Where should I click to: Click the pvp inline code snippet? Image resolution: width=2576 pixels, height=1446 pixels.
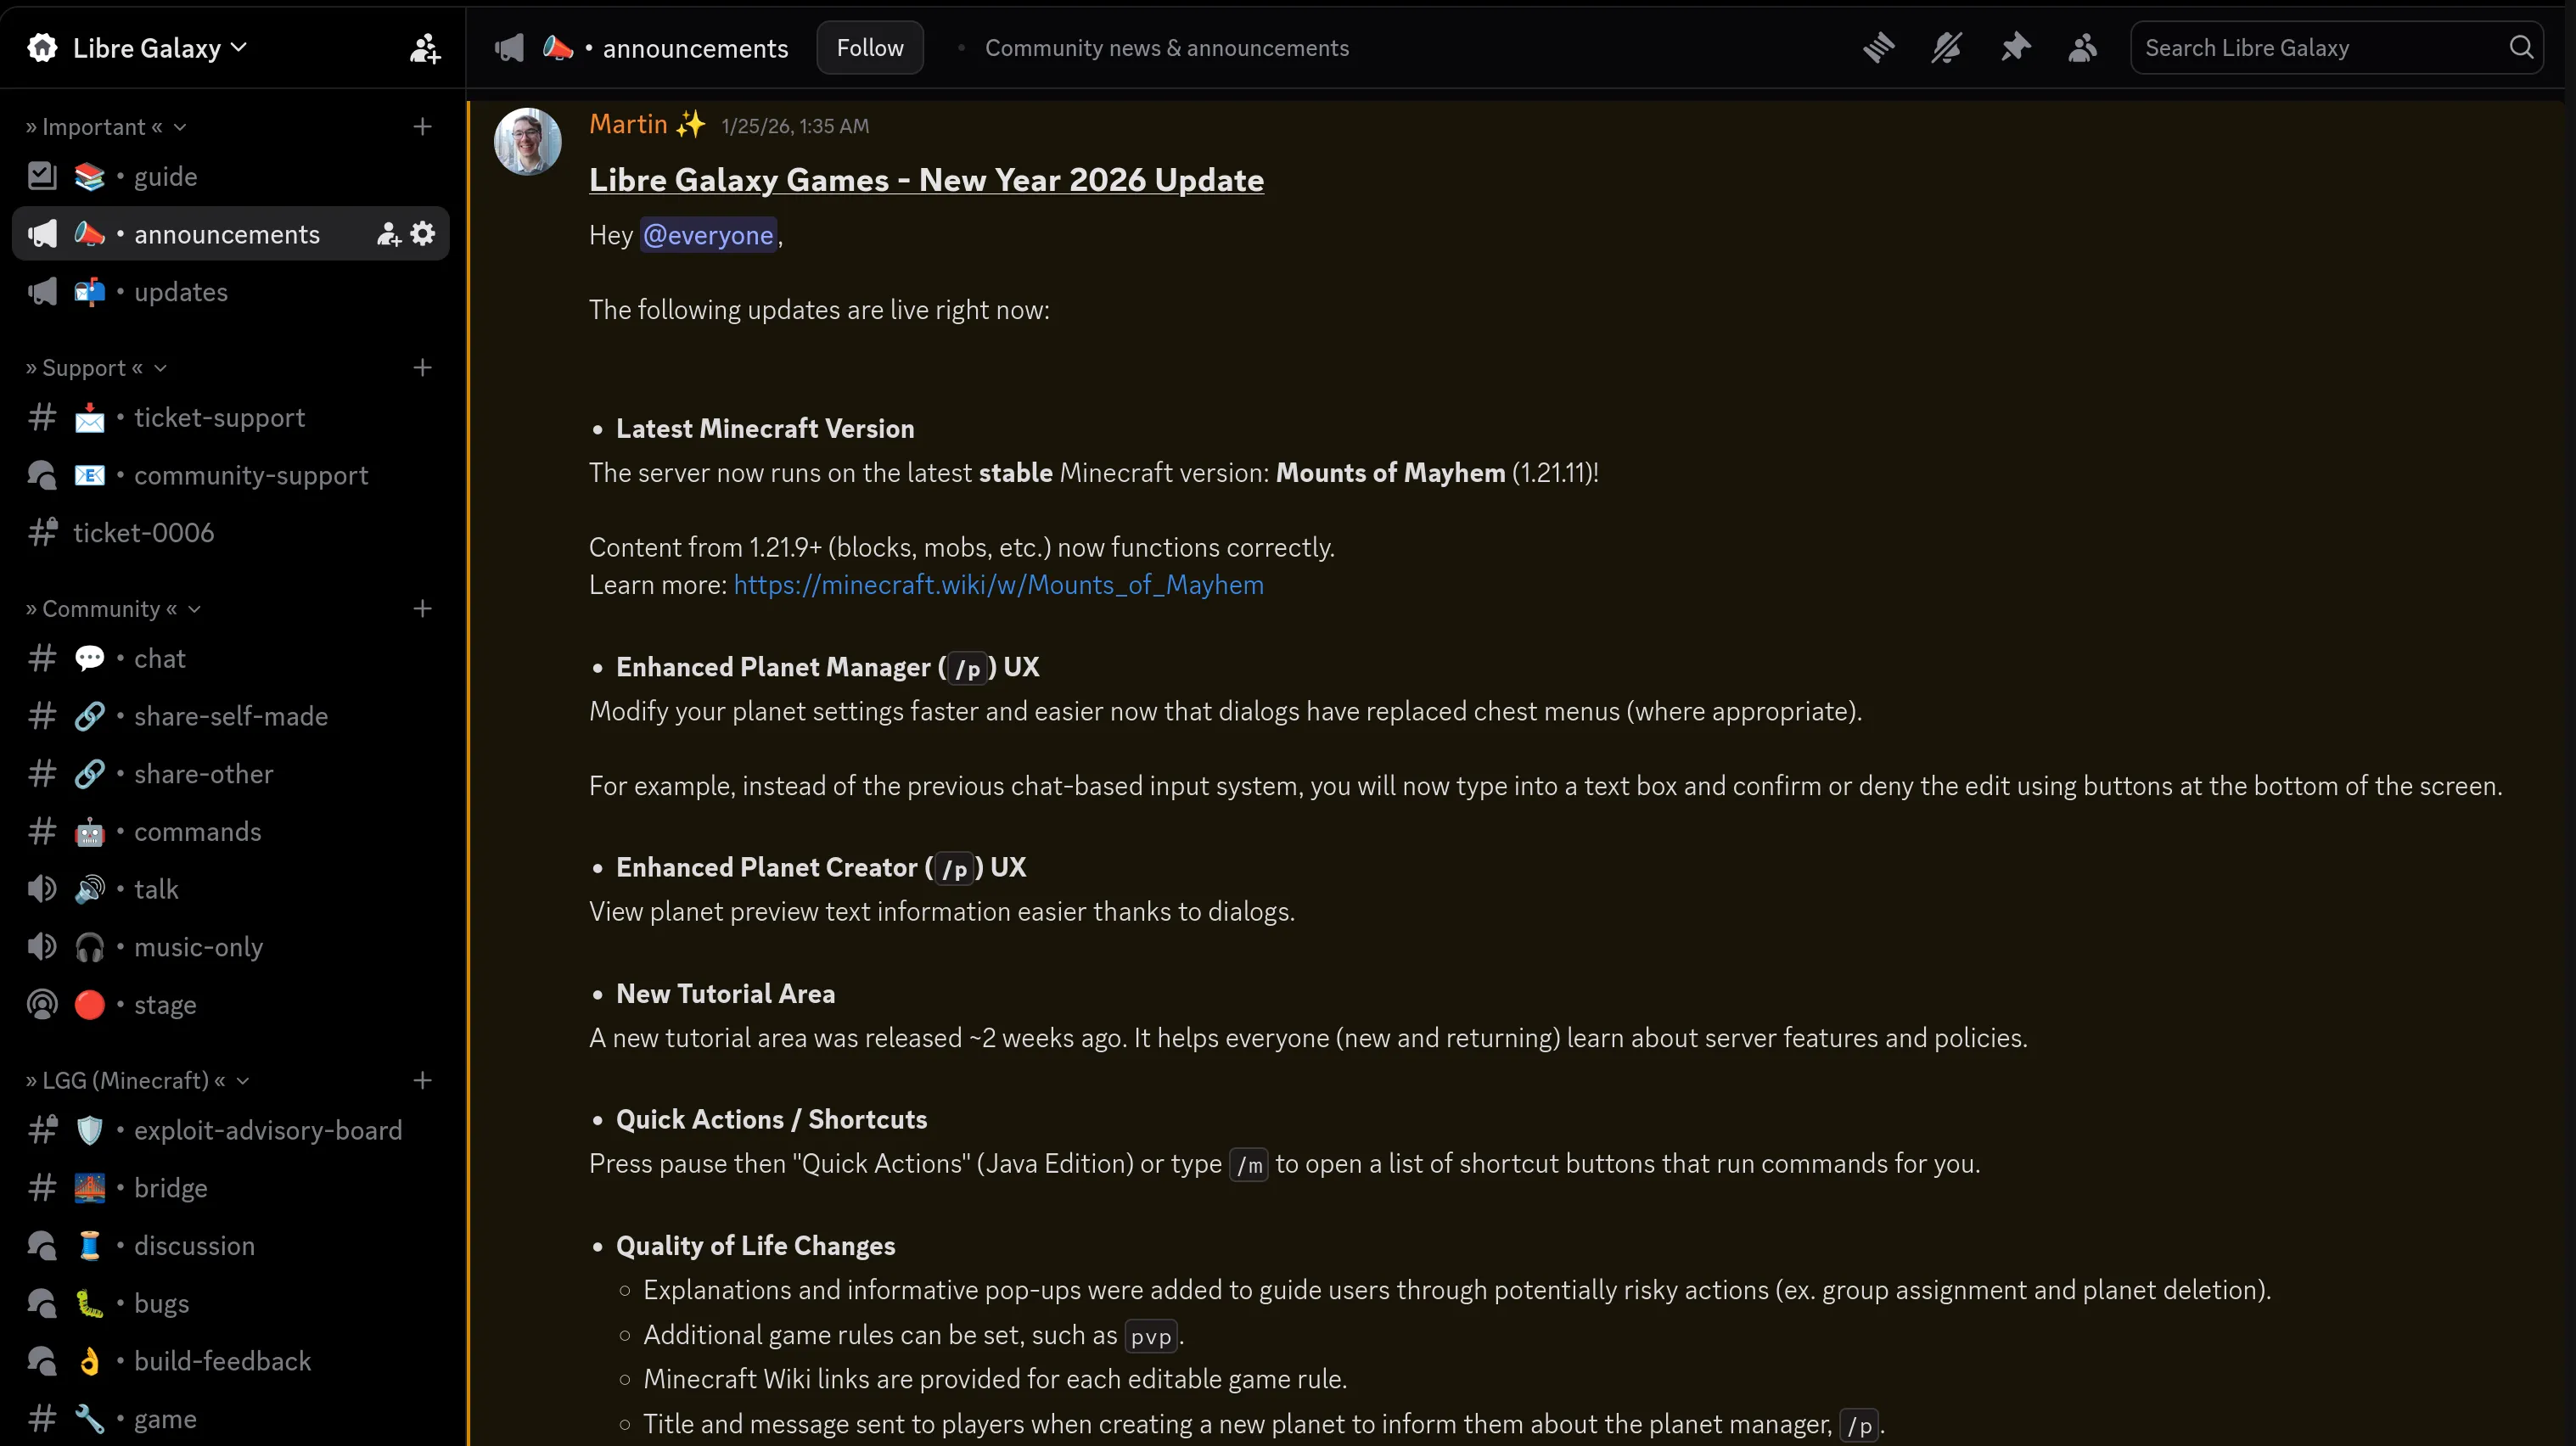[x=1150, y=1337]
